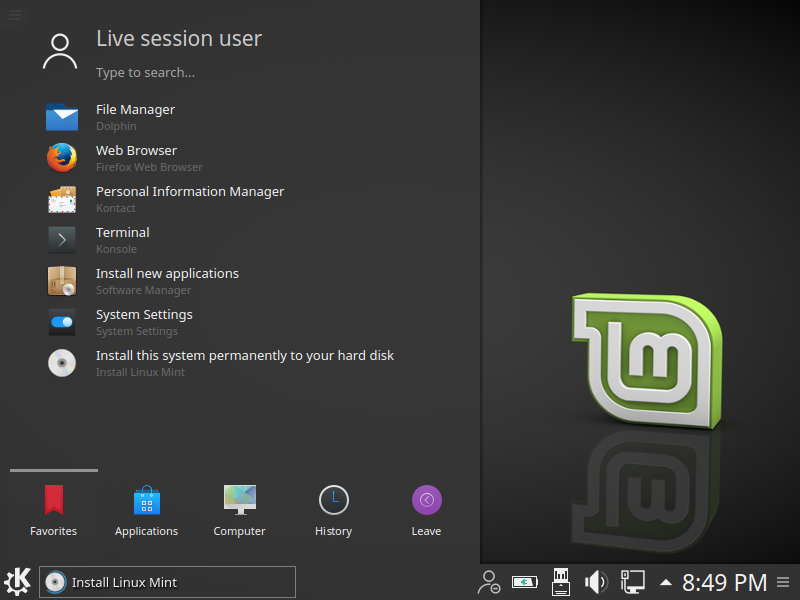Screen dimensions: 800x600
Task: Open the battery indicator in the tray
Action: pos(523,582)
